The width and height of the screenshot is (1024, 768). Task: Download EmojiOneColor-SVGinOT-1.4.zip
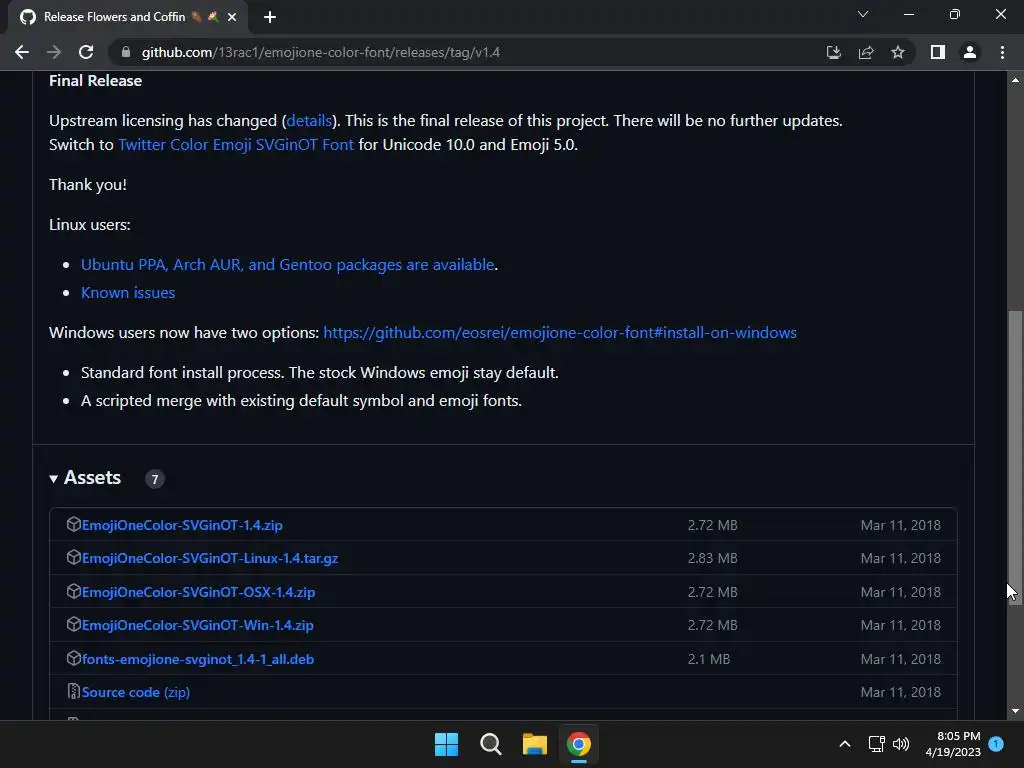[182, 525]
